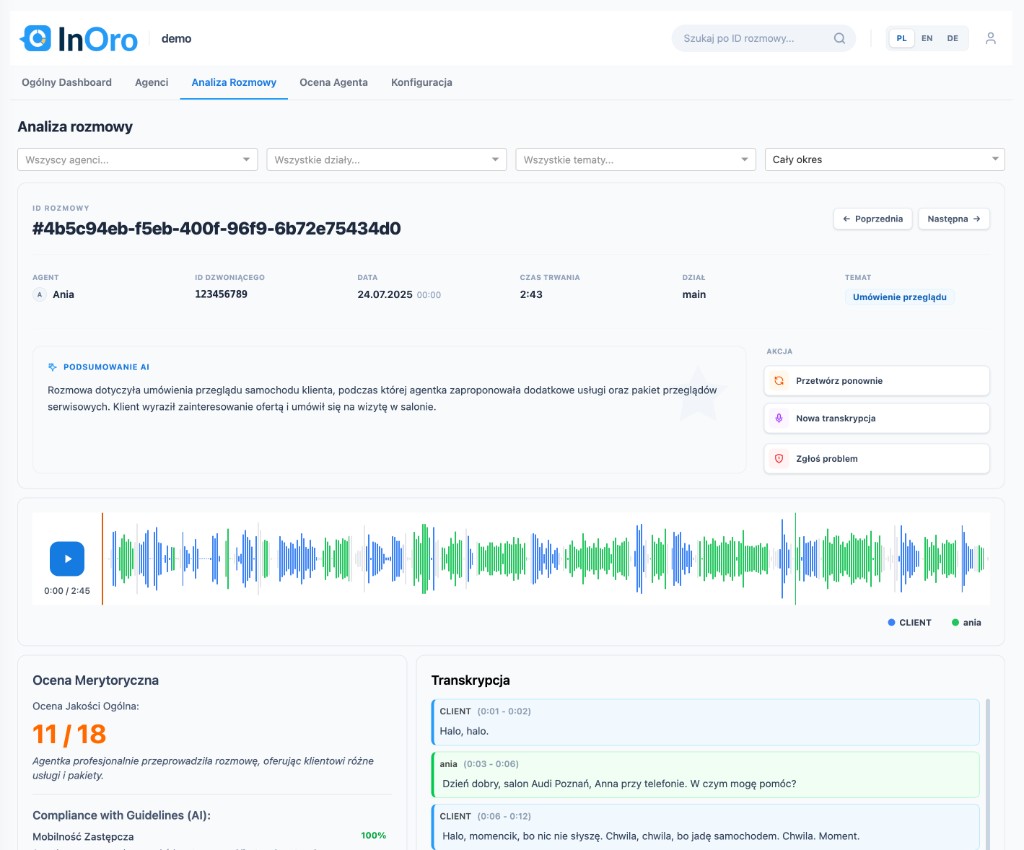Viewport: 1024px width, 850px height.
Task: Open the Ocena Agenta tab
Action: tap(333, 83)
